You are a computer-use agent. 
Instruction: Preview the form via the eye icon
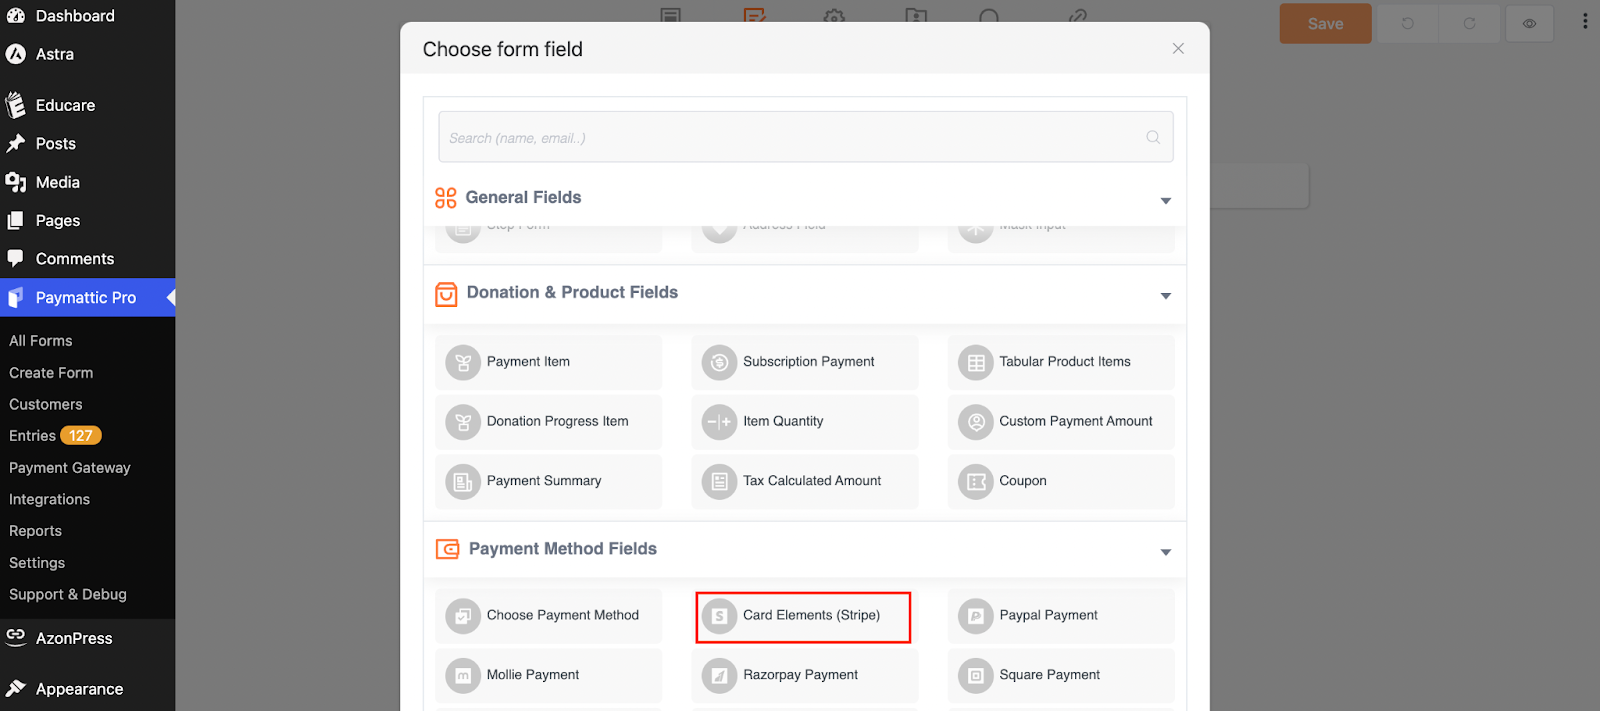(x=1529, y=23)
